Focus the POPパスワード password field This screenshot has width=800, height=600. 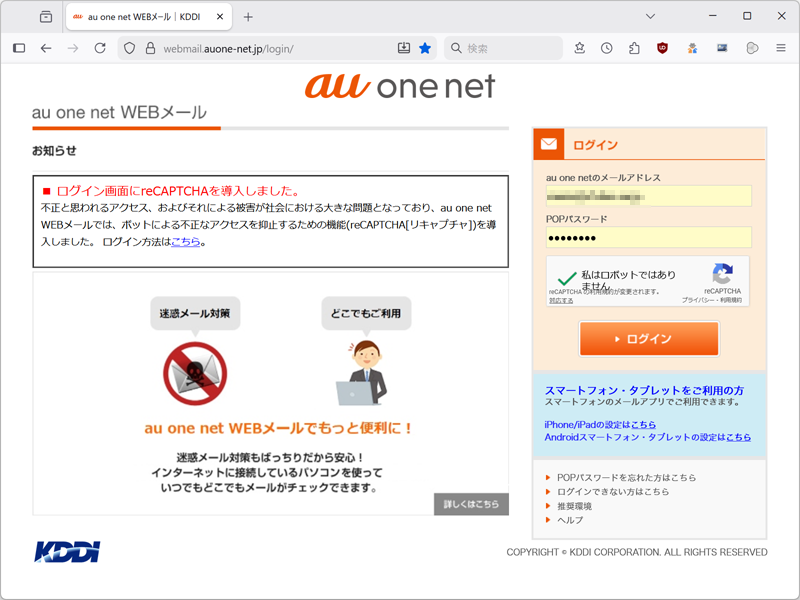pyautogui.click(x=649, y=238)
